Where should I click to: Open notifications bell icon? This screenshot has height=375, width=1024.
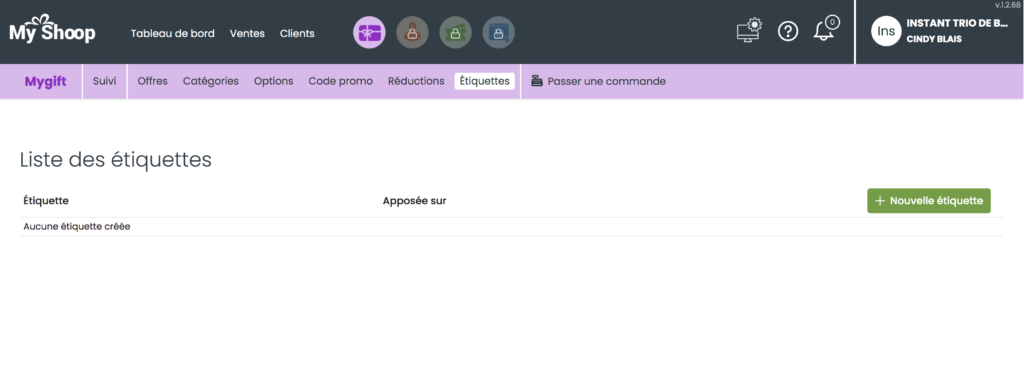pos(825,29)
